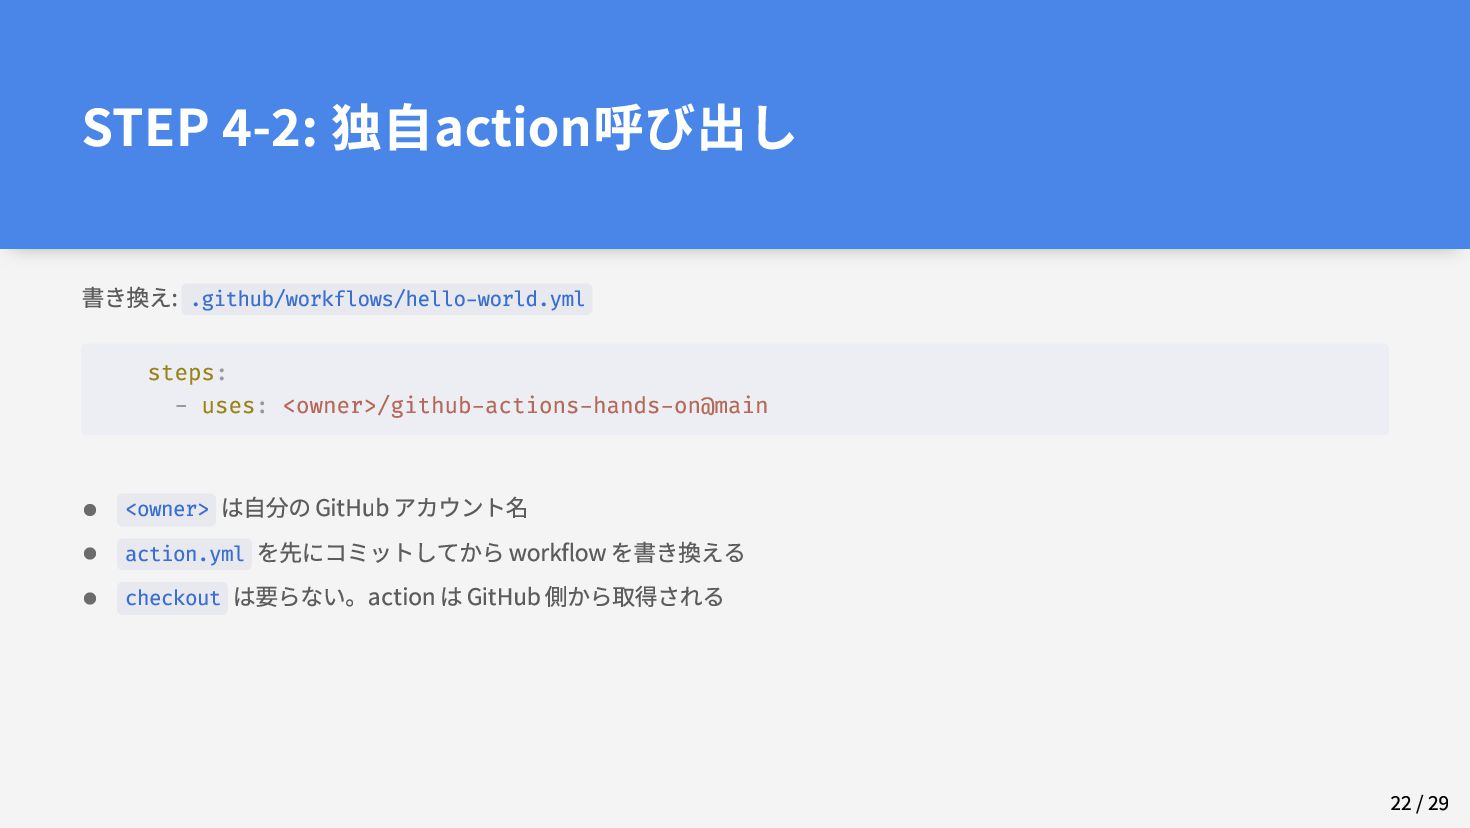The width and height of the screenshot is (1470, 828).
Task: Click the <owner> inline code tag in bullets
Action: tap(166, 509)
